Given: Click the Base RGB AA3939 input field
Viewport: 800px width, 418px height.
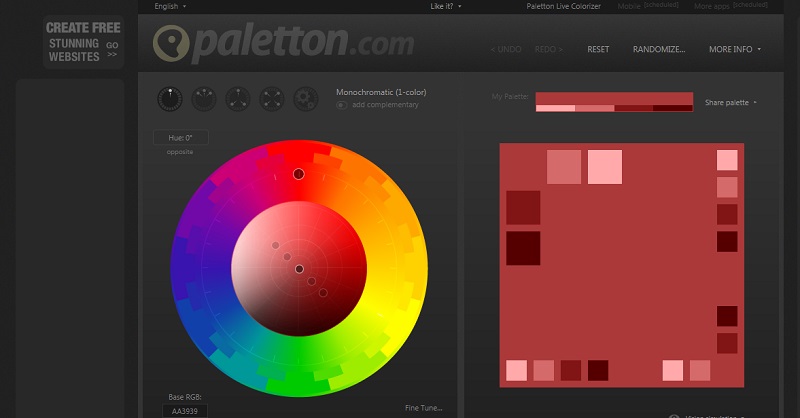Looking at the screenshot, I should (x=185, y=411).
